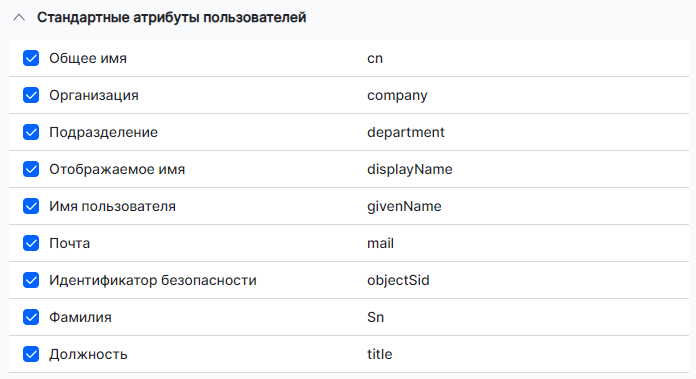
Task: Select the department attribute text
Action: pos(406,133)
